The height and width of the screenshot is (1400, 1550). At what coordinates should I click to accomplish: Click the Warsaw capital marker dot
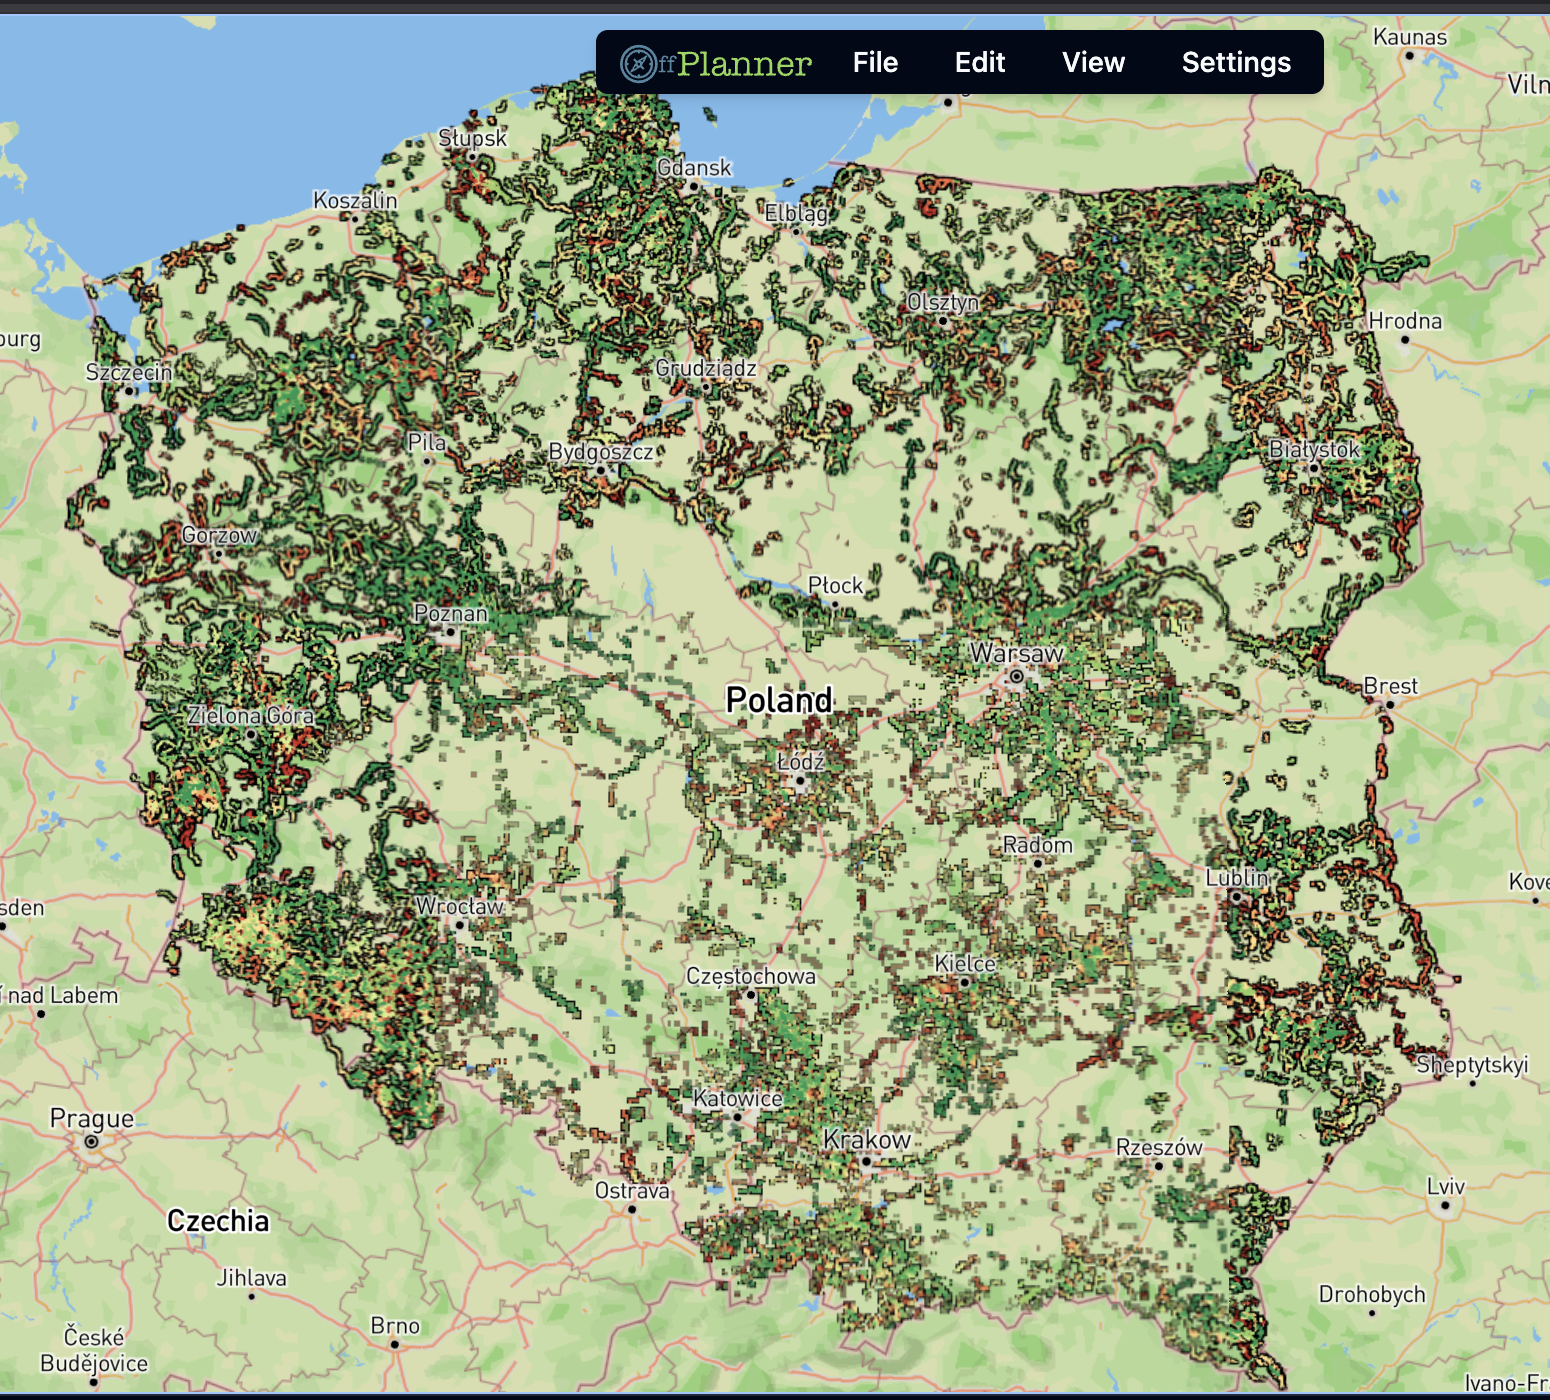point(1016,677)
